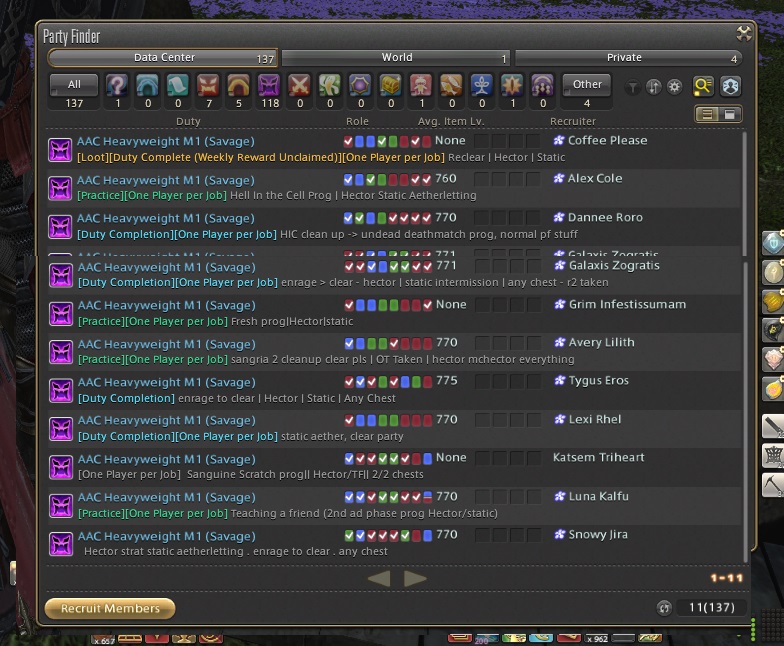Select recruiter Lexi Rhel
Image resolution: width=784 pixels, height=646 pixels.
(595, 420)
